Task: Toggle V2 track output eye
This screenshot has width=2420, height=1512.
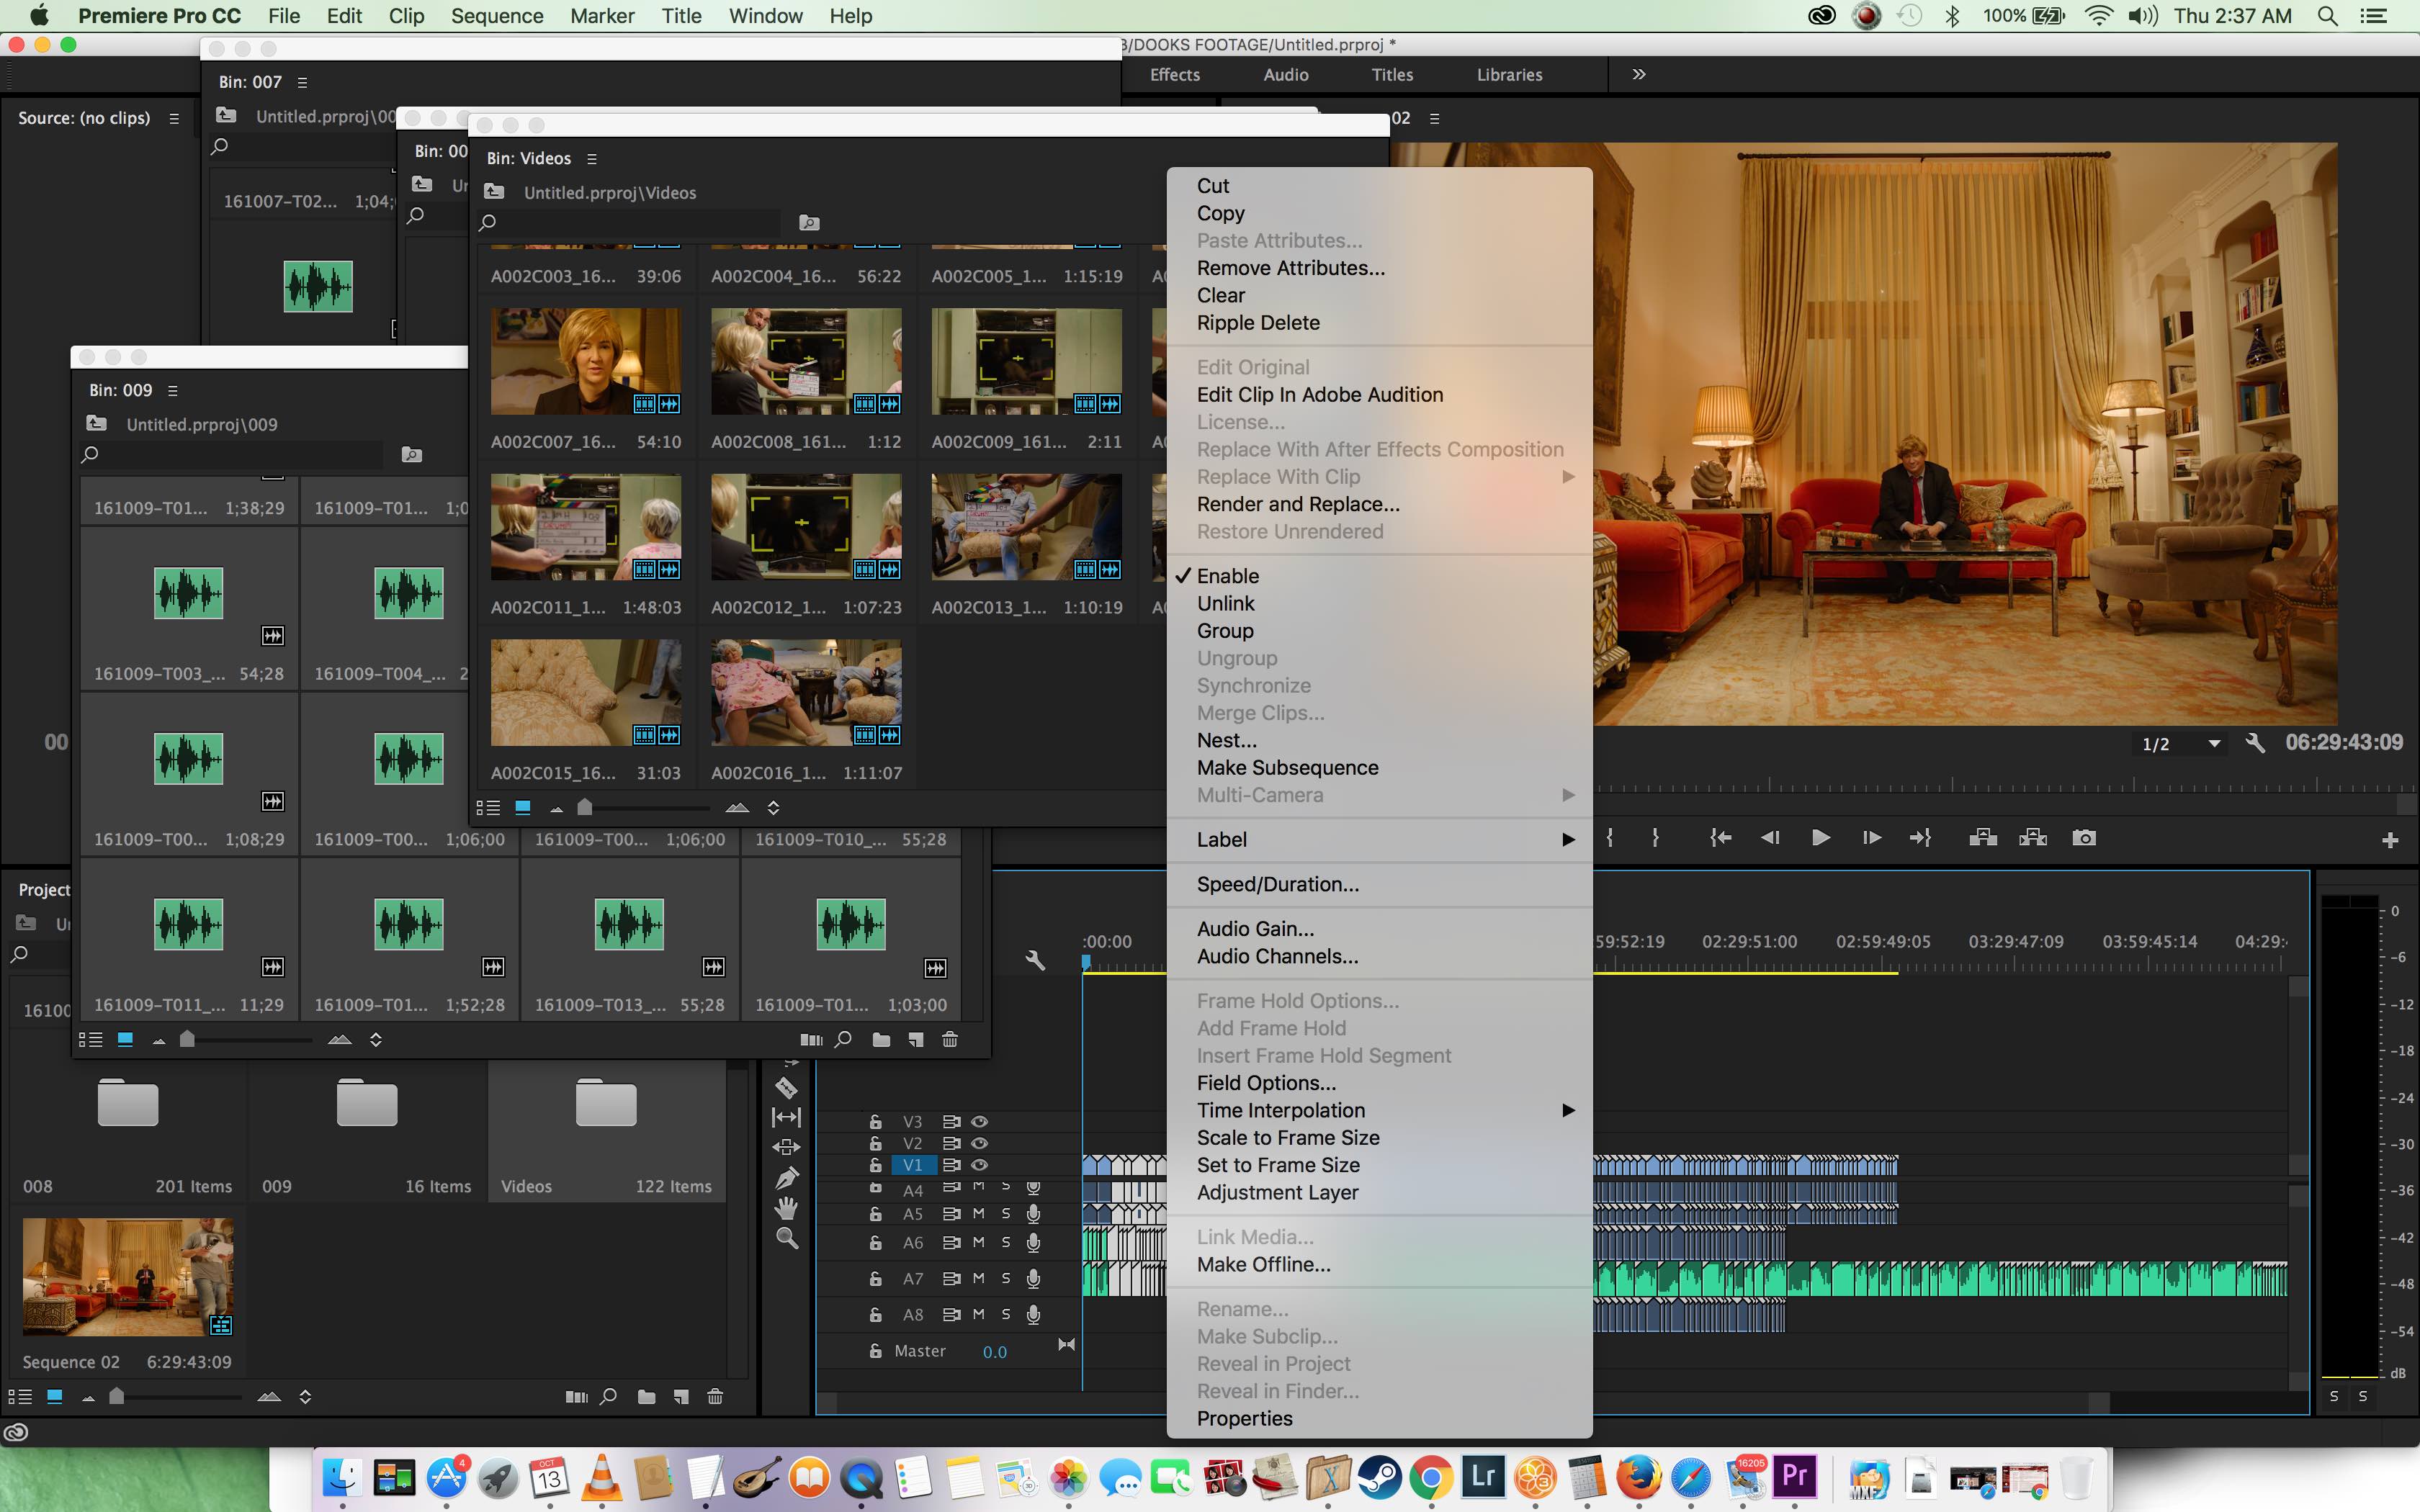Action: coord(980,1143)
